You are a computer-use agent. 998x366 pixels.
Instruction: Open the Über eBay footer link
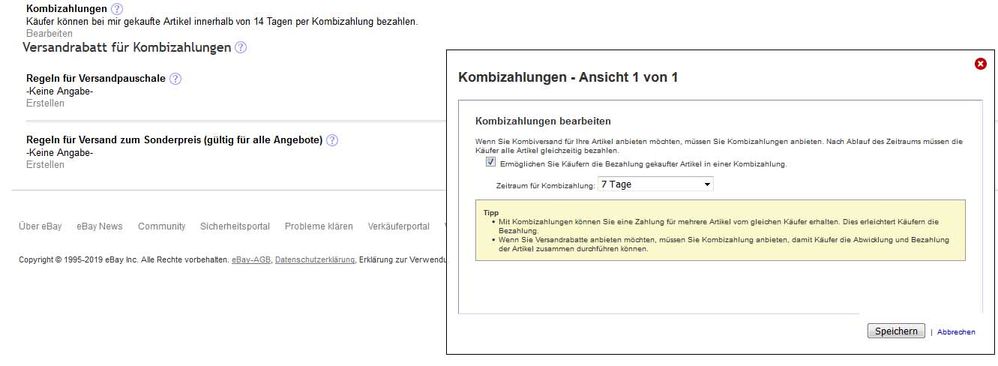[40, 226]
